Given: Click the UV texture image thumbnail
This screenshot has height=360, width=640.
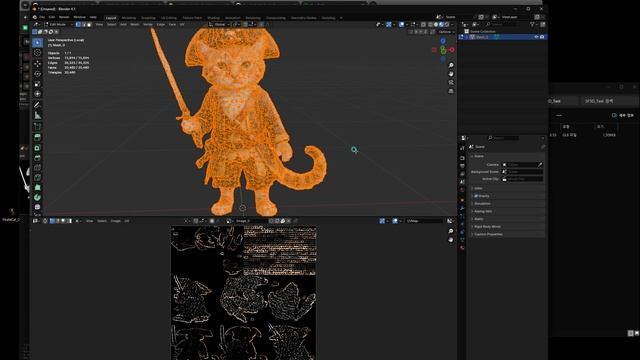Looking at the screenshot, I should point(243,293).
